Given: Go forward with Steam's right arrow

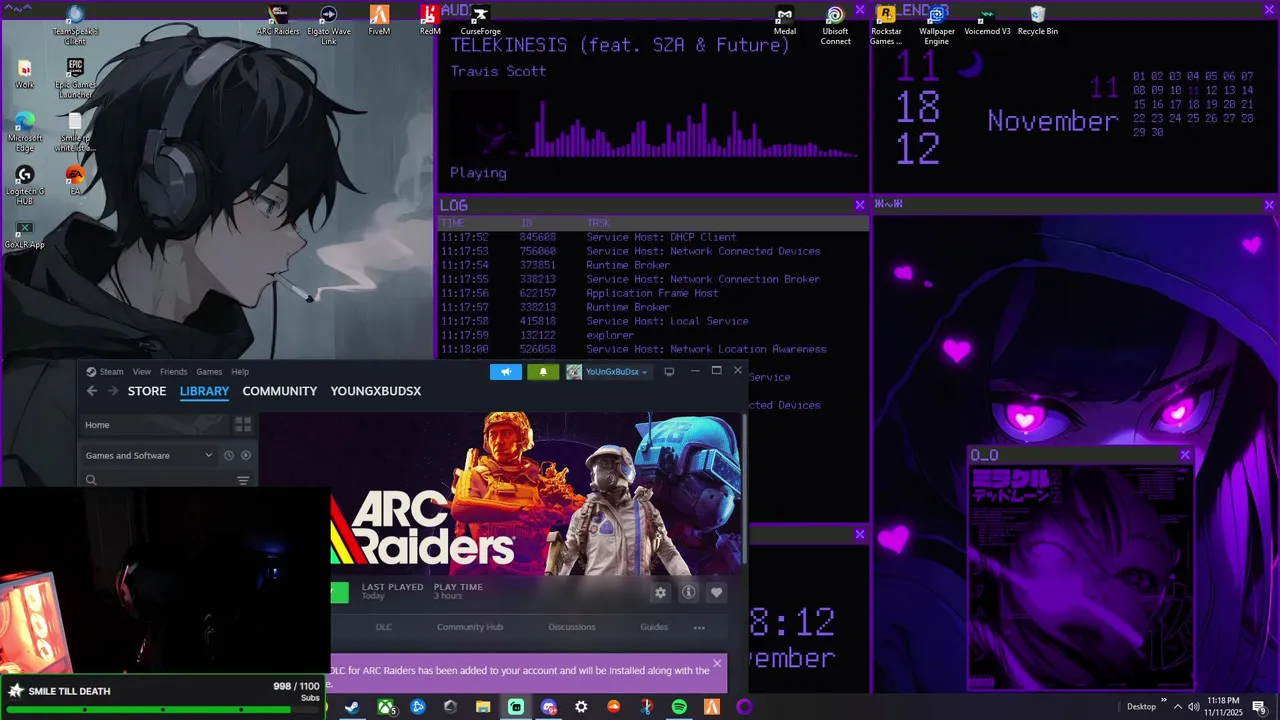Looking at the screenshot, I should [x=113, y=391].
